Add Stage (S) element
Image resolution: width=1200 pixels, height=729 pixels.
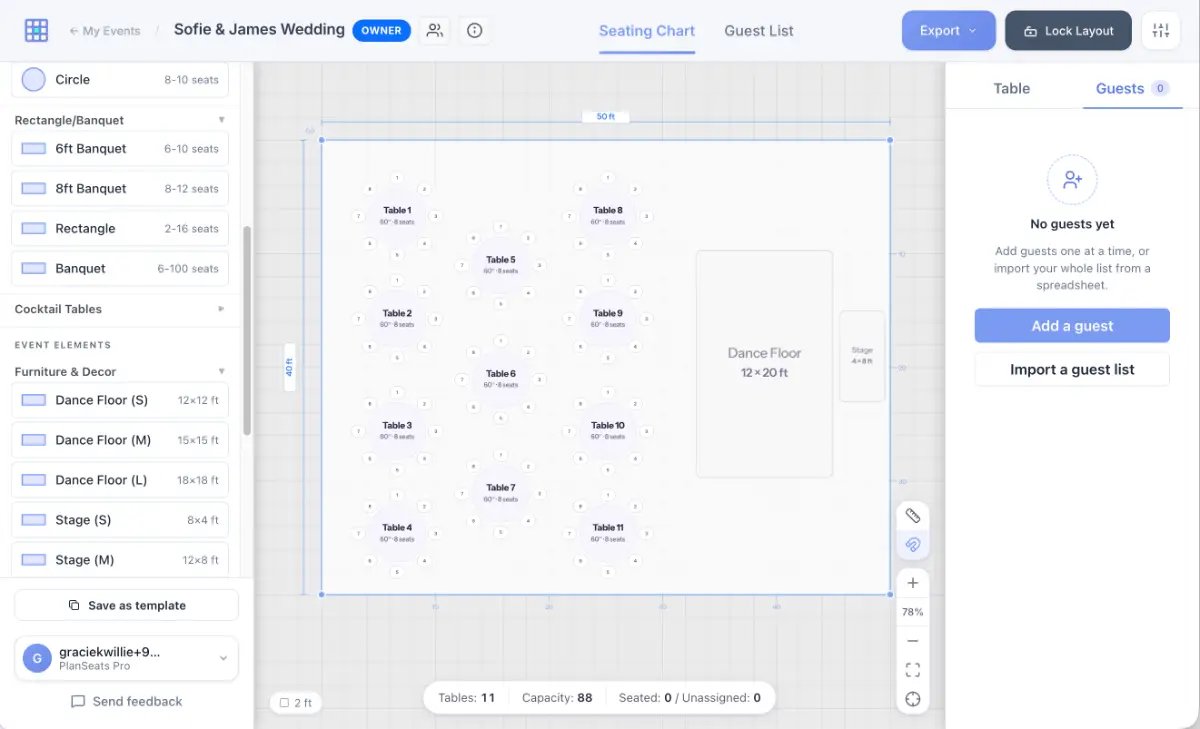tap(120, 520)
